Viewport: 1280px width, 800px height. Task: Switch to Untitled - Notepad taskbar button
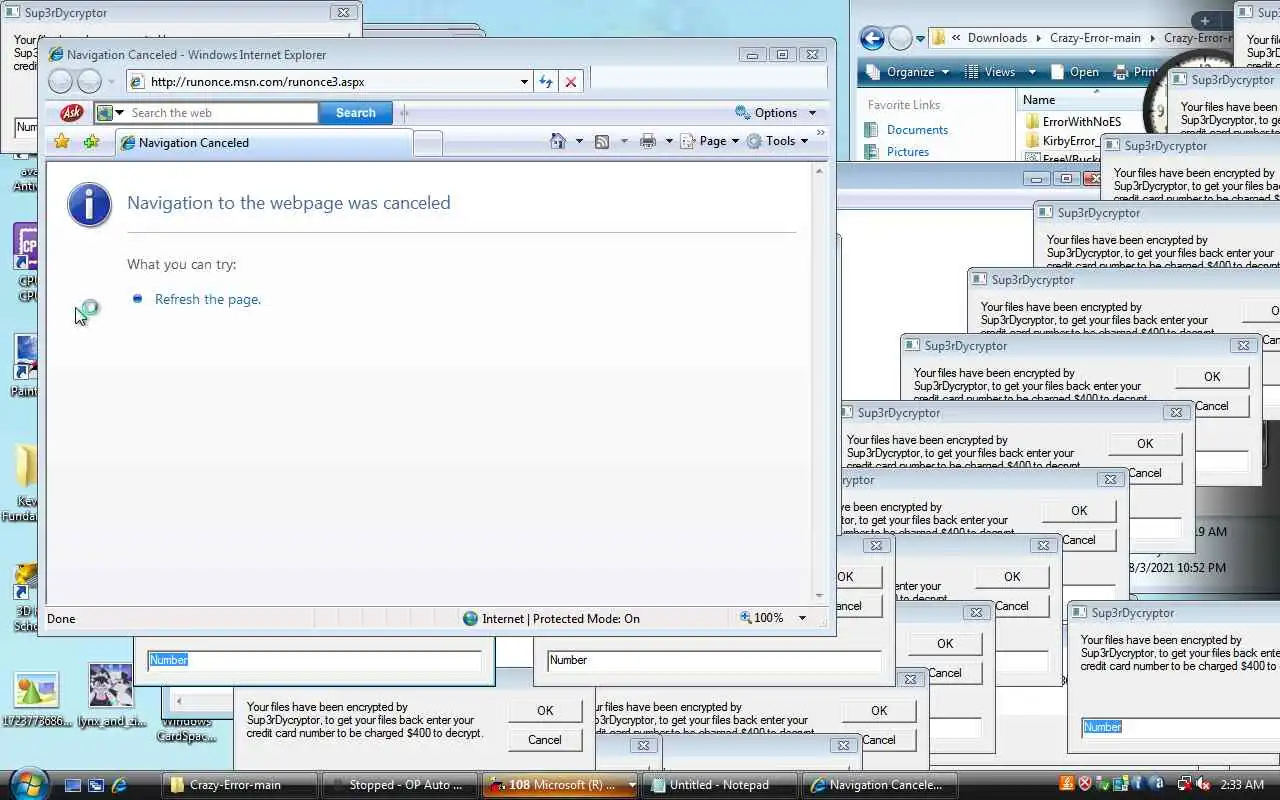tap(719, 785)
